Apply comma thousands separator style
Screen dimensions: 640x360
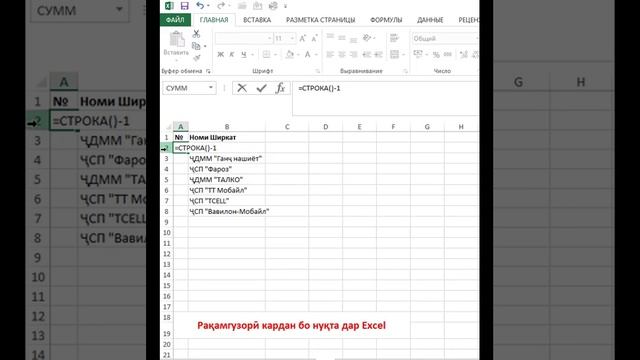(448, 54)
